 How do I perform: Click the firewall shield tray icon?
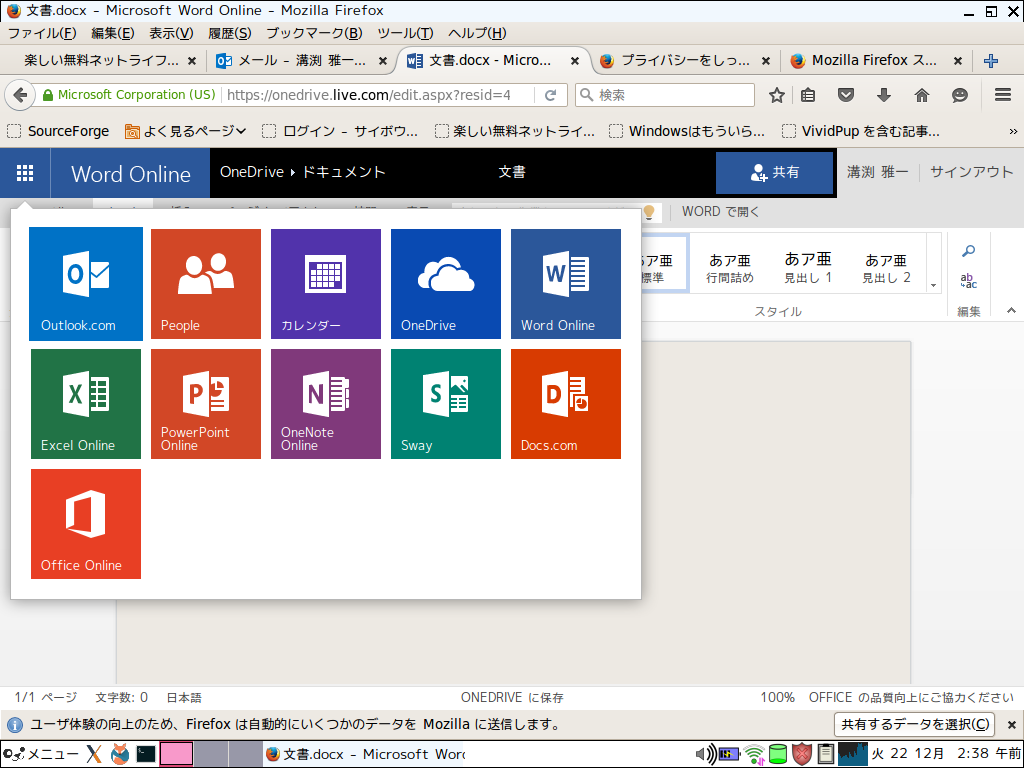coord(801,754)
